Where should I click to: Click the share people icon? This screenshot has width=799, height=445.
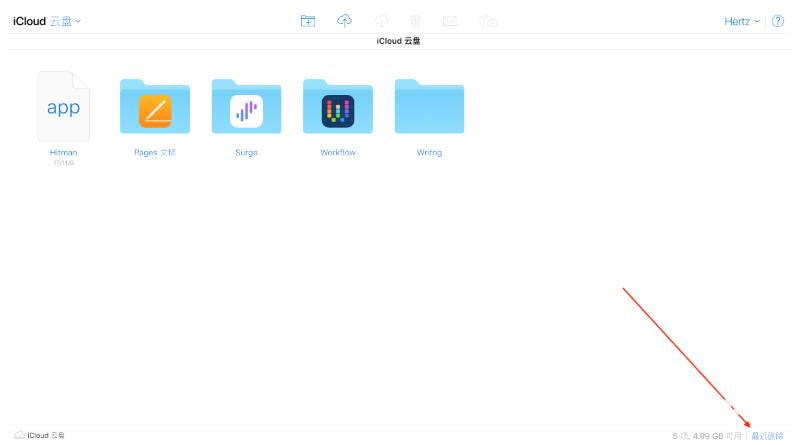[x=488, y=21]
